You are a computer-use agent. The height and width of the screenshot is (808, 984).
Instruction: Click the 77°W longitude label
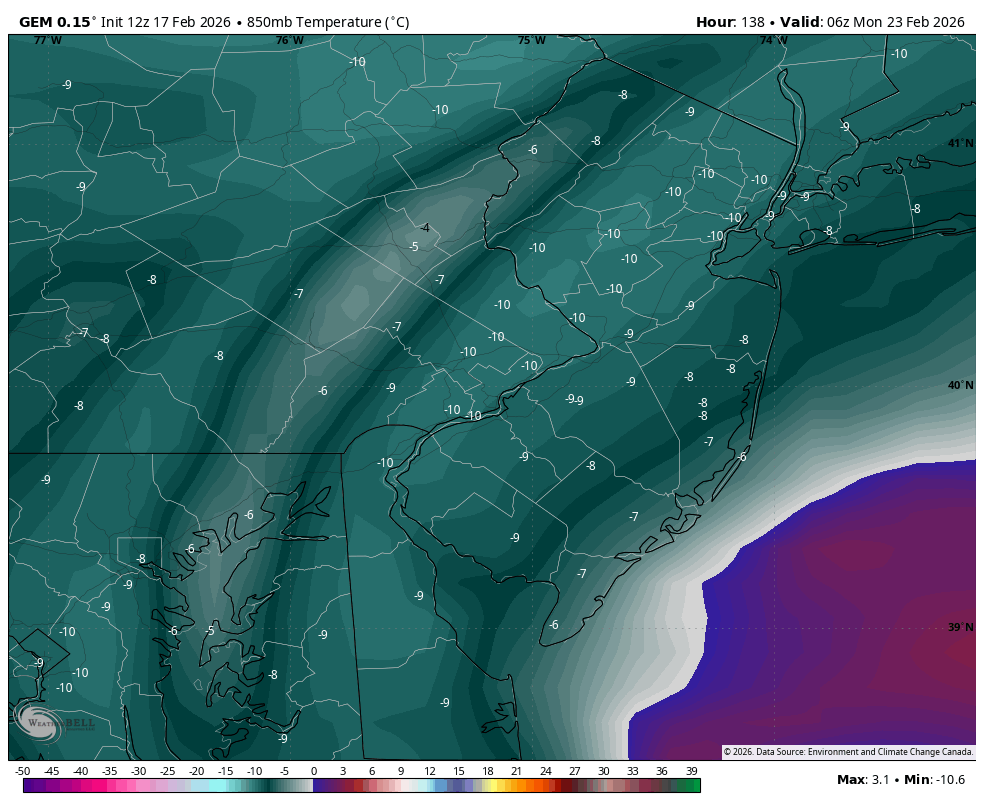click(47, 40)
